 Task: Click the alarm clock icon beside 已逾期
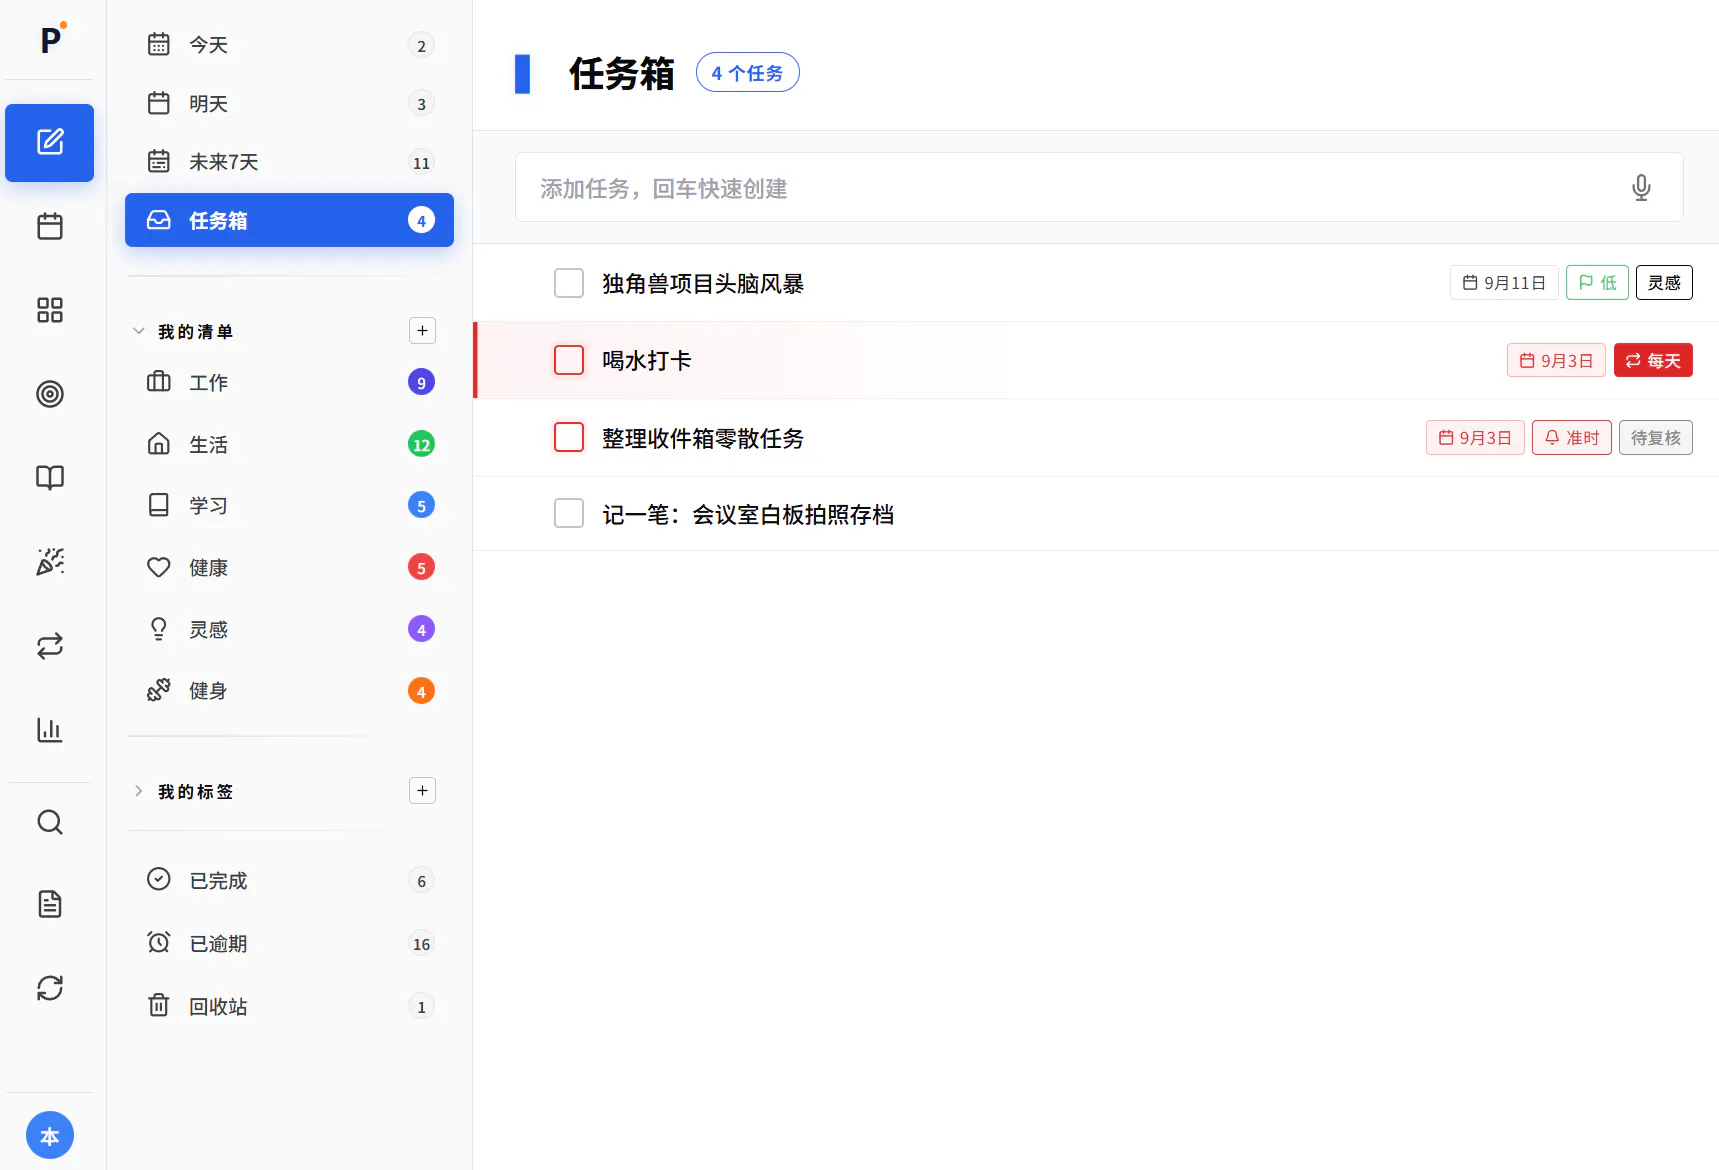click(x=159, y=942)
